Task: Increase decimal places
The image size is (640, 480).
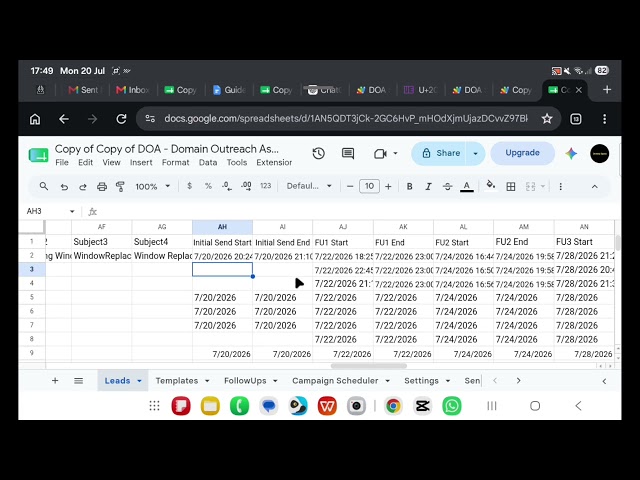Action: click(246, 186)
